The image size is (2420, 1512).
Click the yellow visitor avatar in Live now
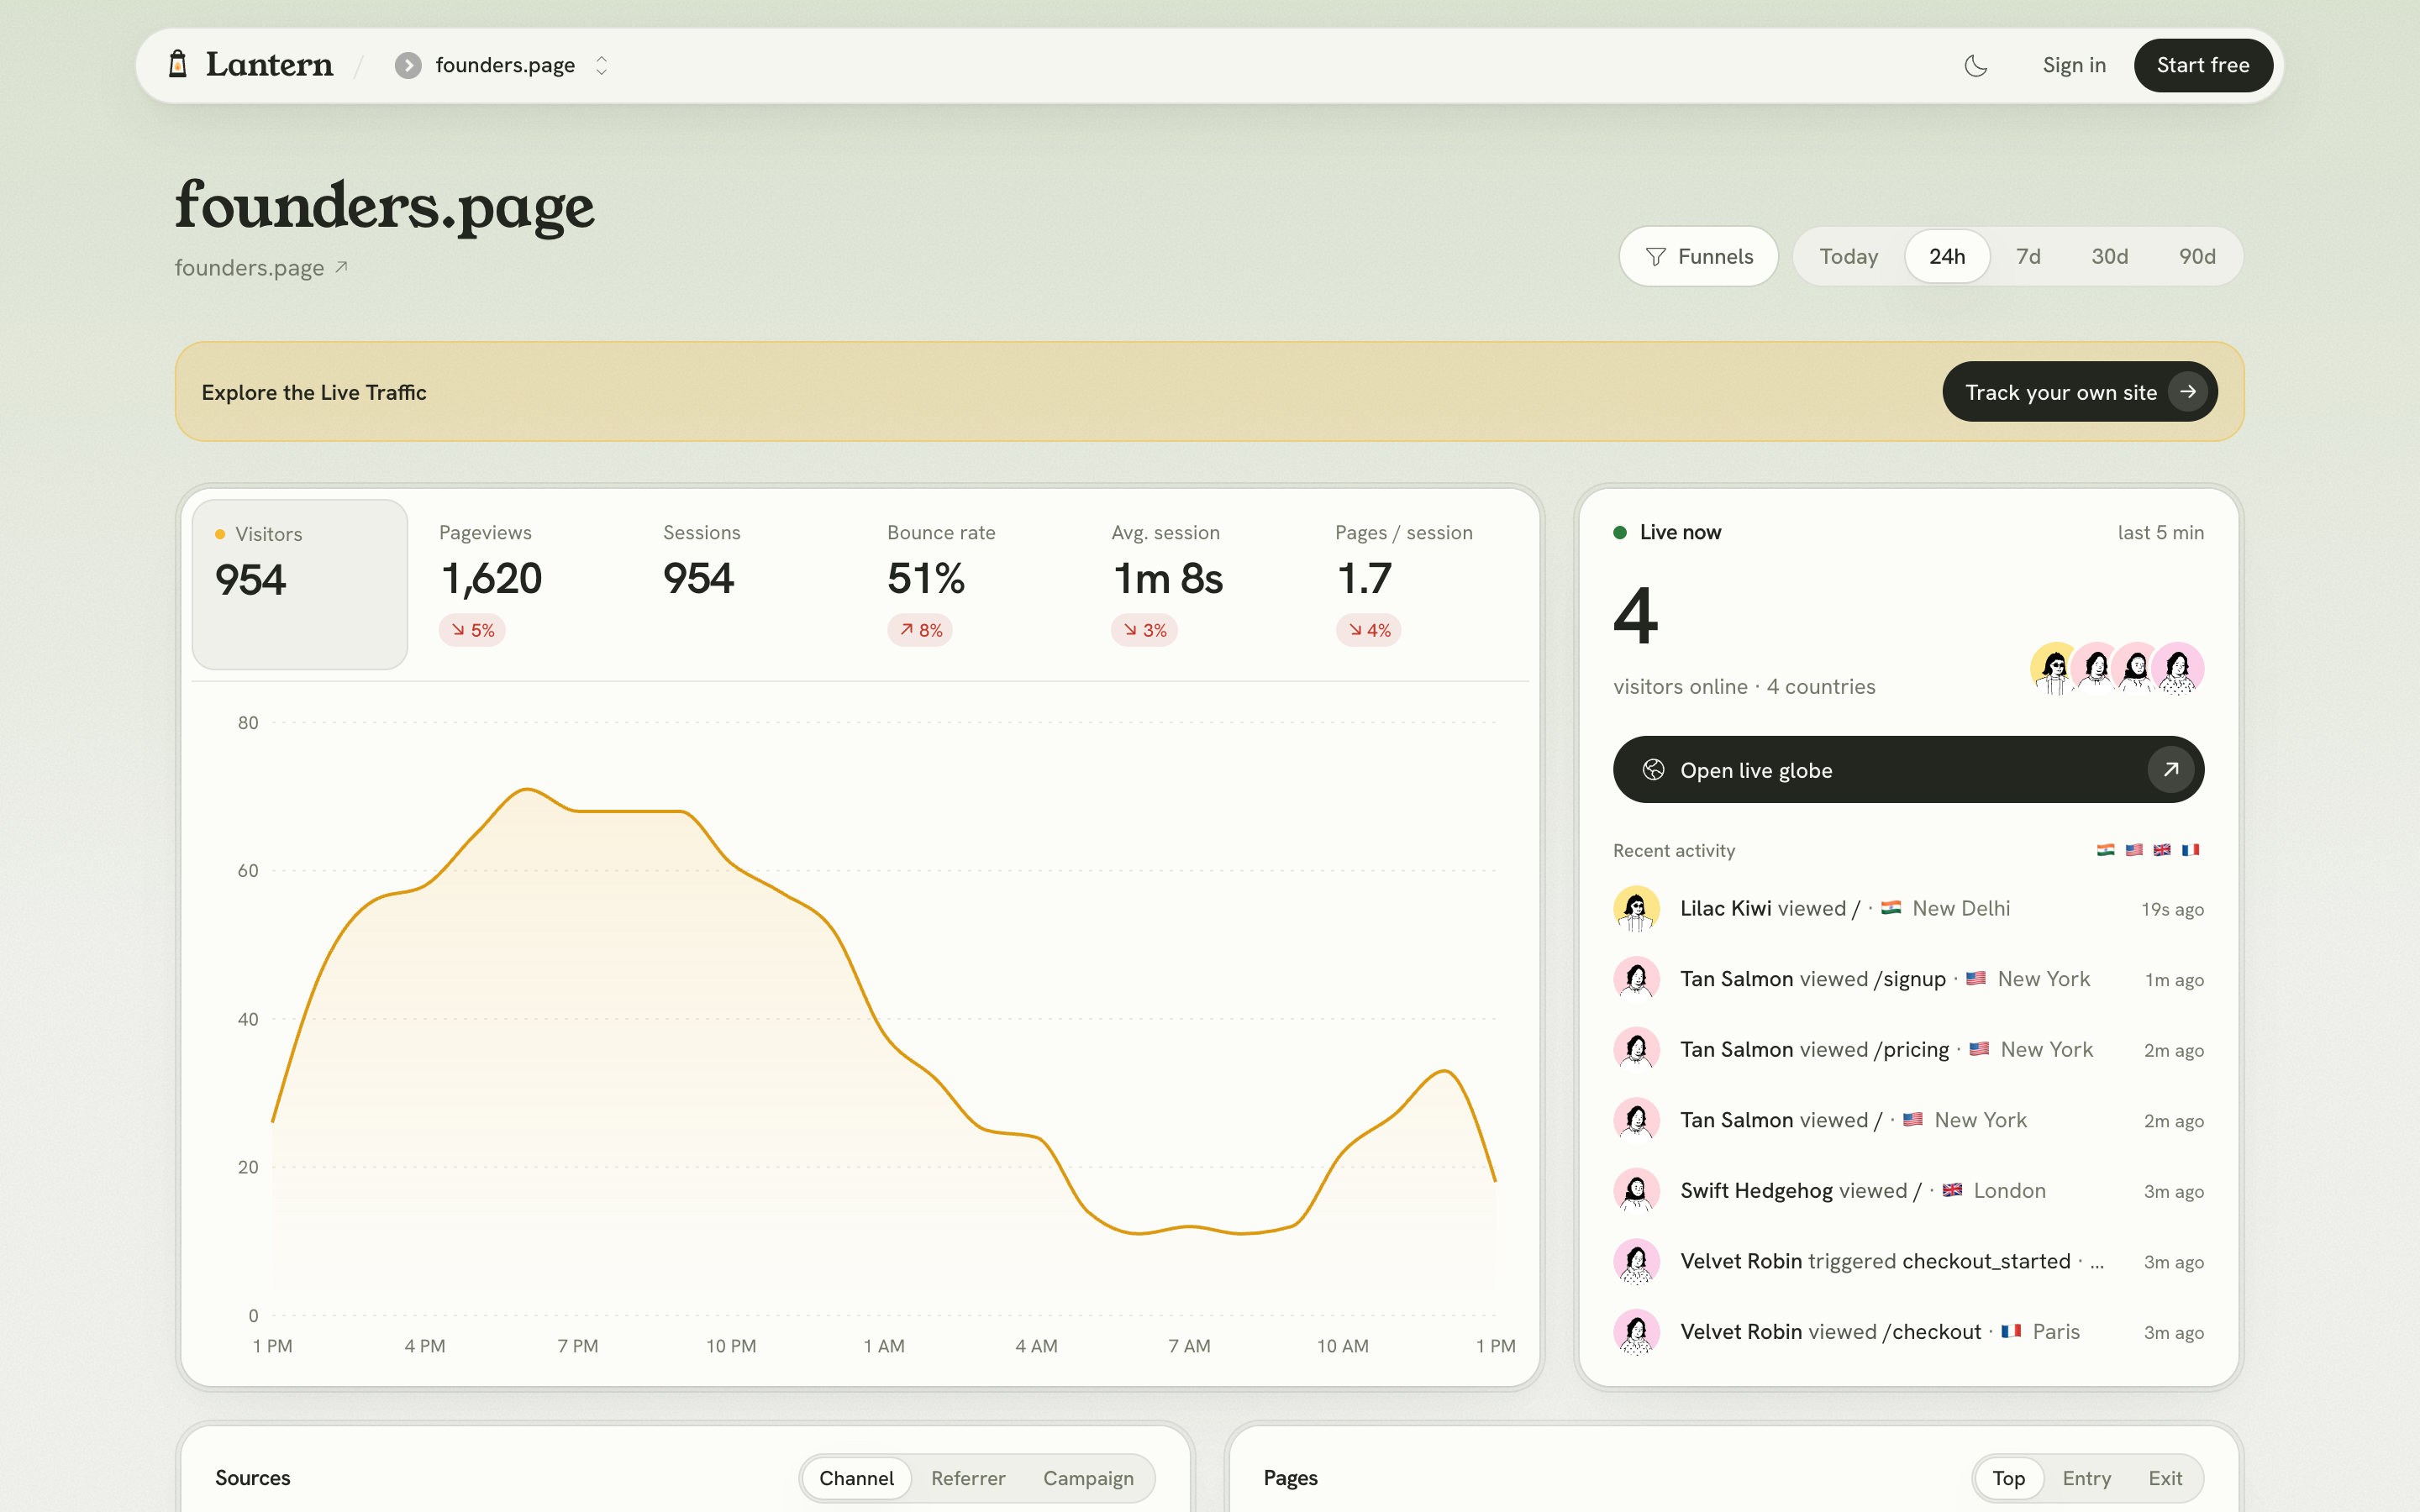tap(2054, 668)
